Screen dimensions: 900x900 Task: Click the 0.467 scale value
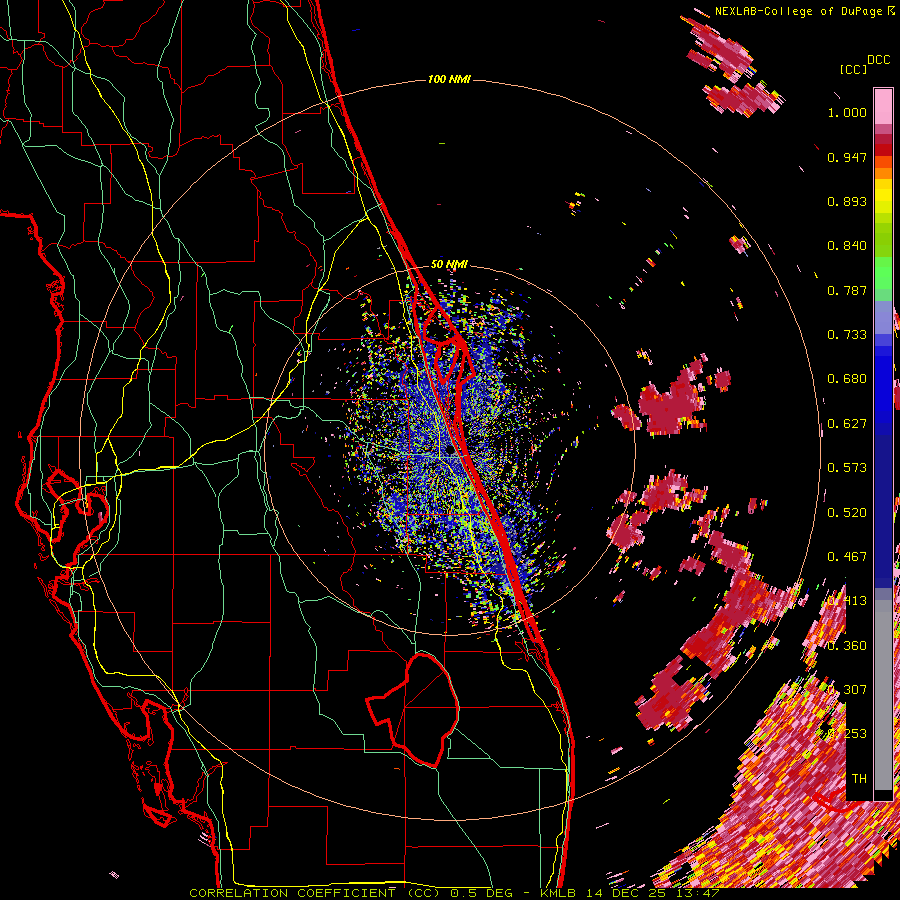pyautogui.click(x=847, y=557)
